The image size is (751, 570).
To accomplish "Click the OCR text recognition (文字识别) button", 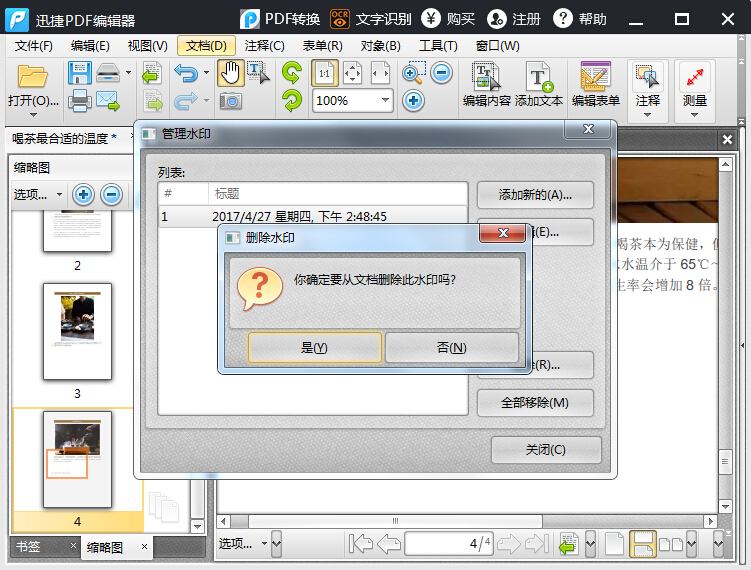I will [370, 19].
